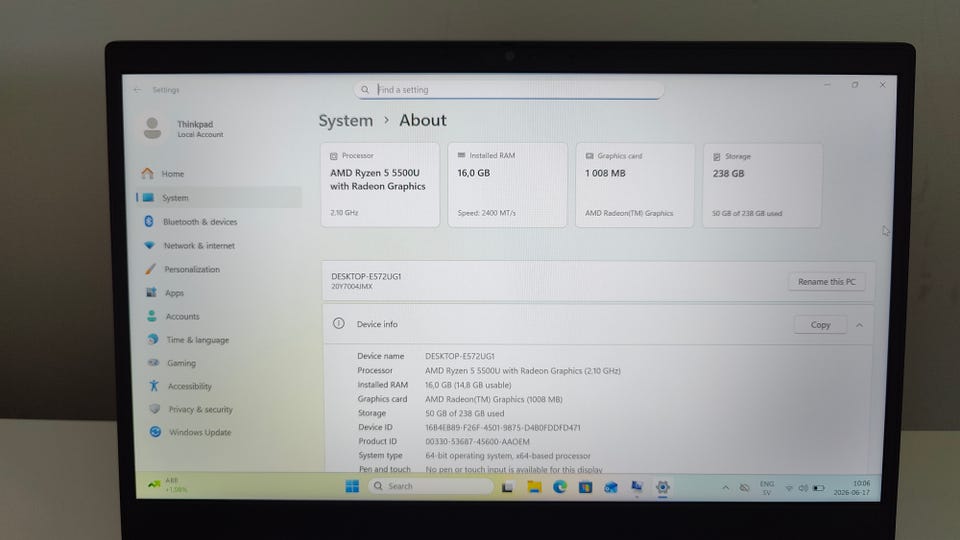Focus the Find a setting box
960x540 pixels.
point(509,90)
